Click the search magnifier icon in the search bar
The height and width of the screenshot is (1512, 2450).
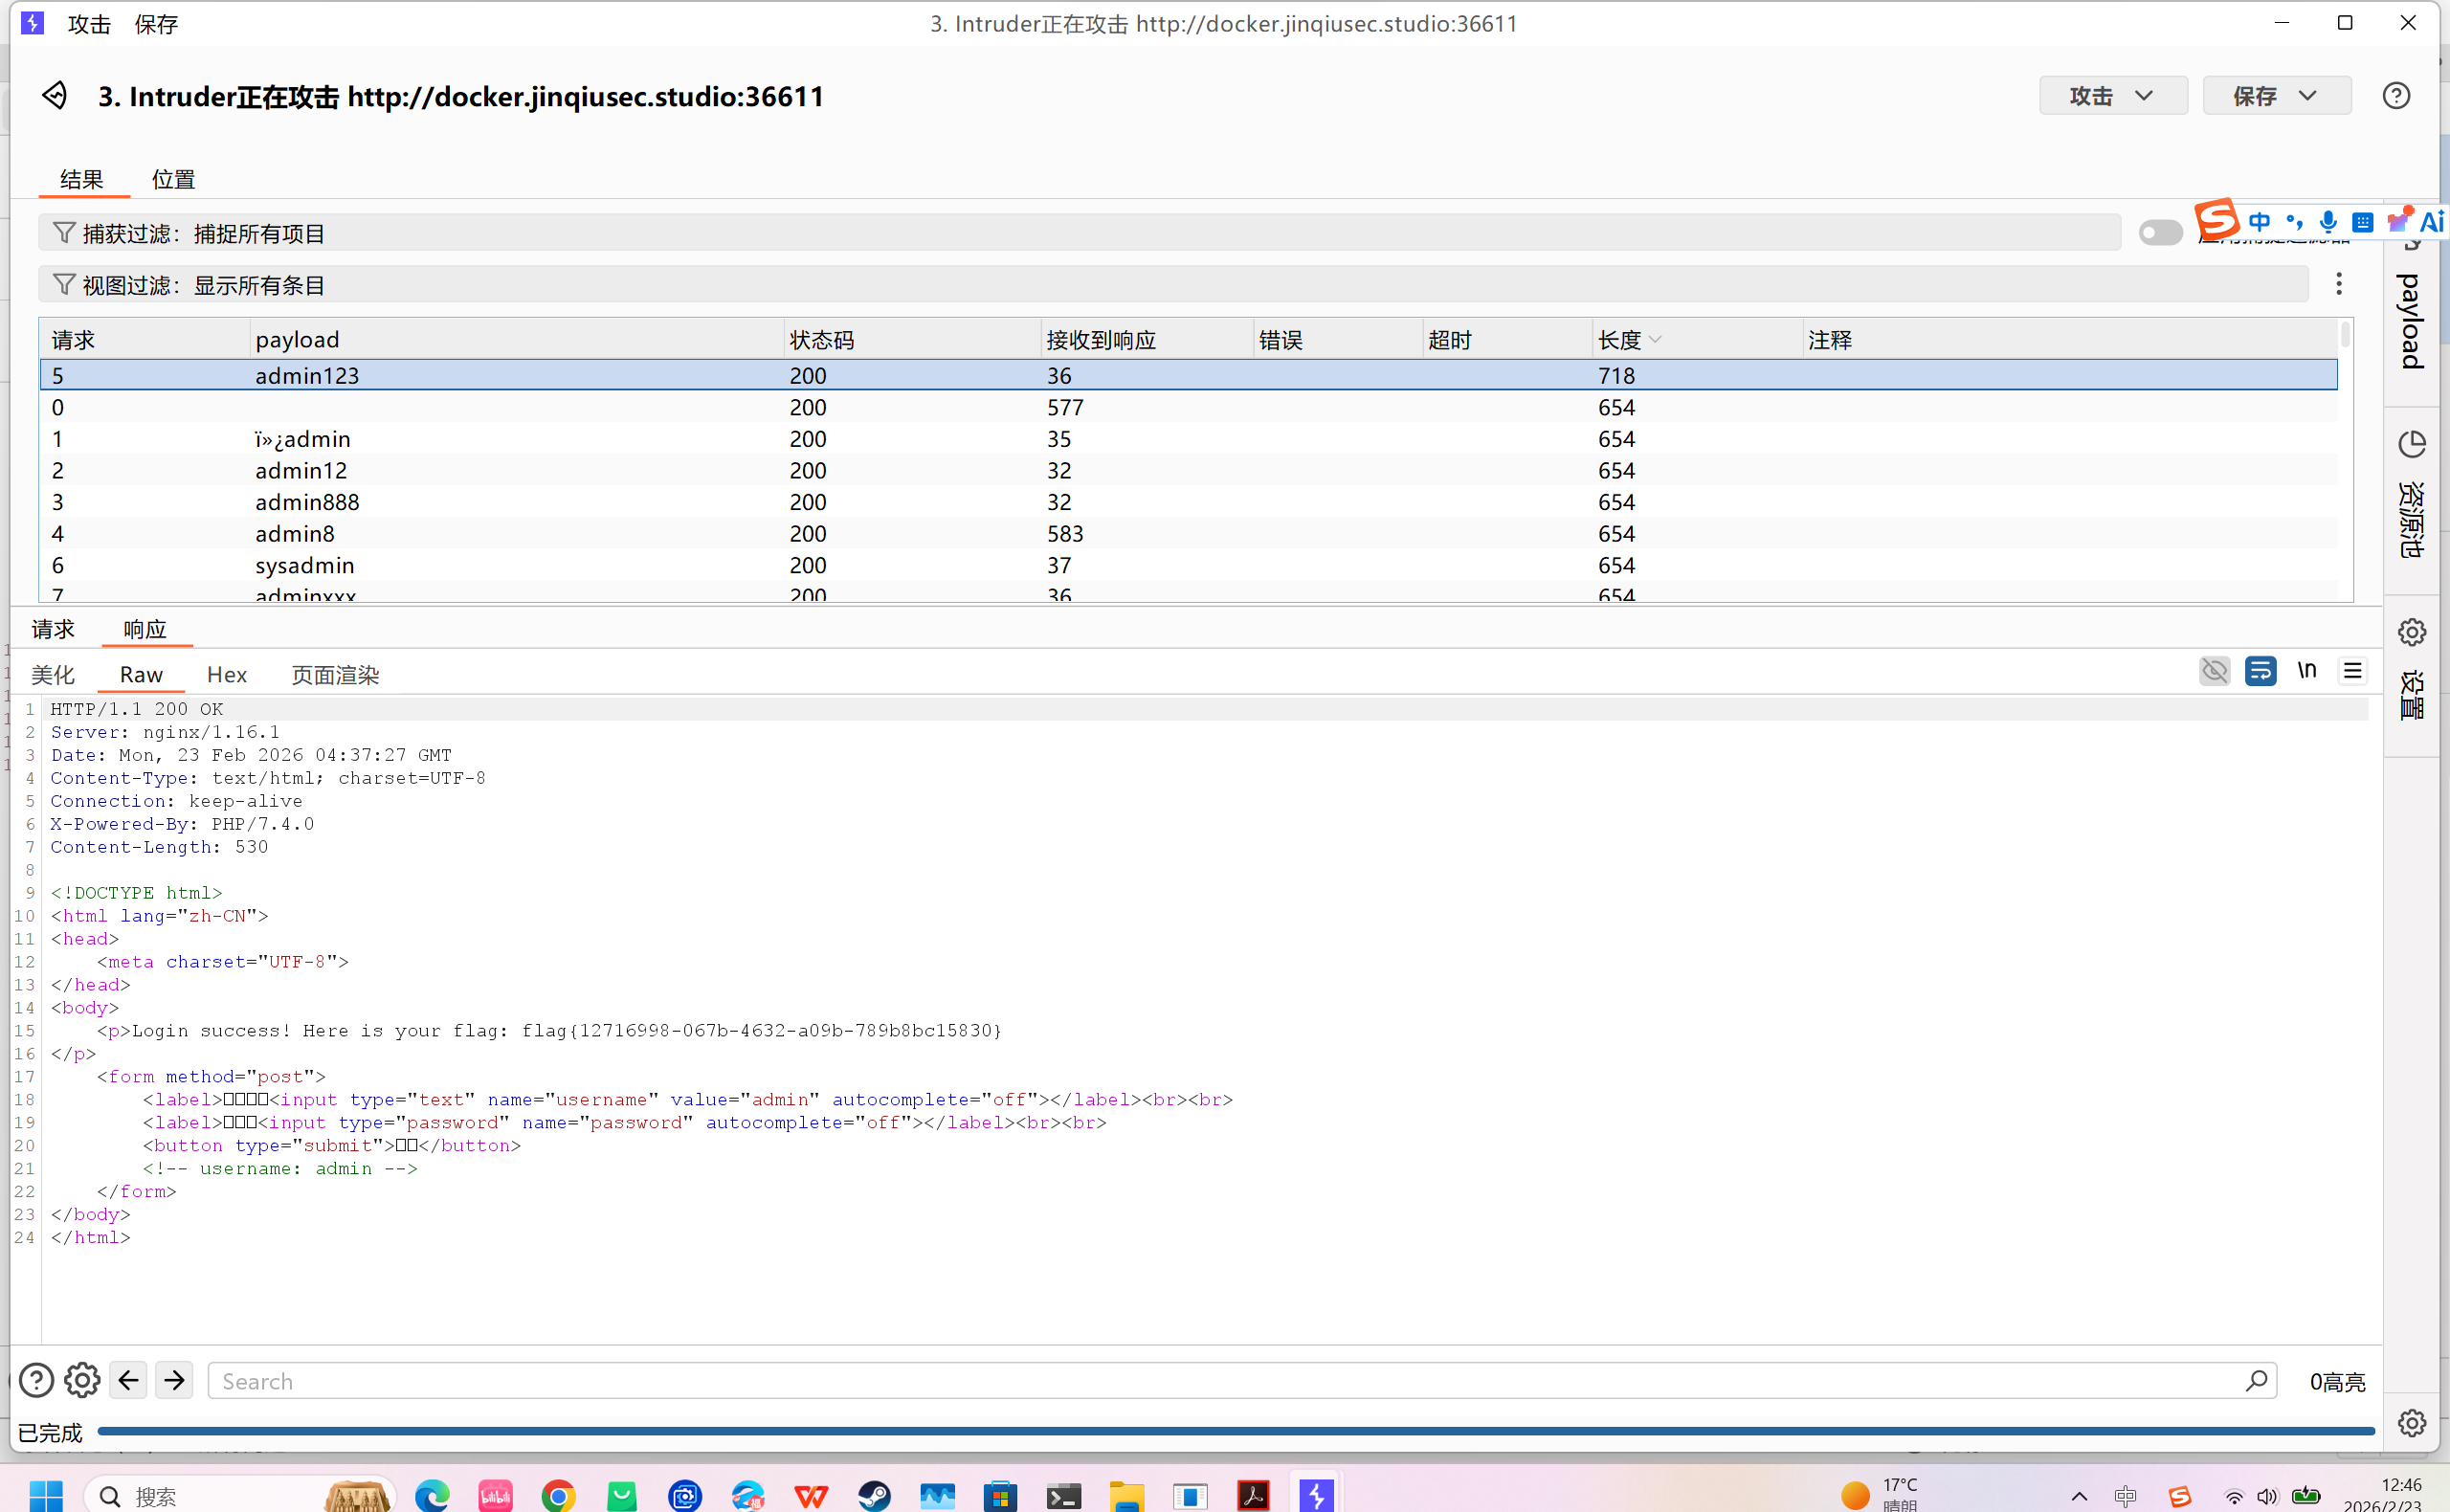click(x=2255, y=1380)
